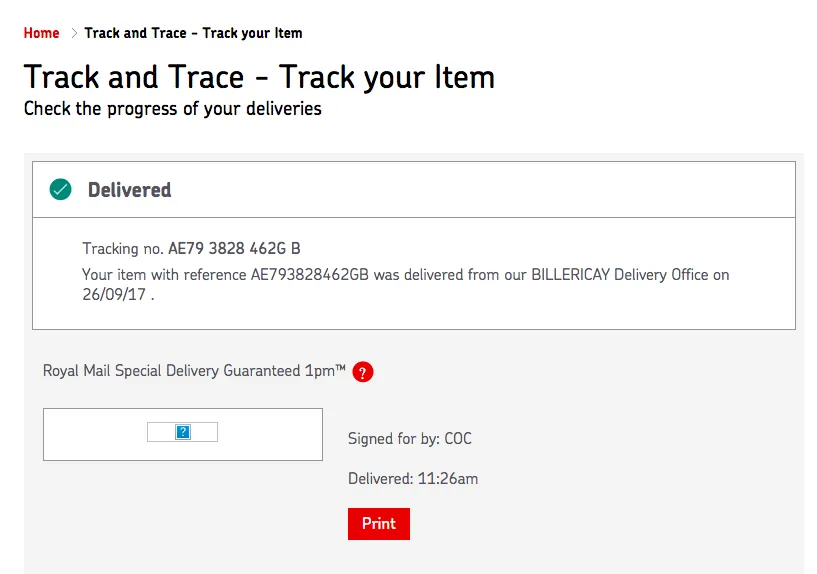The height and width of the screenshot is (574, 817).
Task: Click the breadcrumb chevron separator after Home
Action: (x=73, y=33)
